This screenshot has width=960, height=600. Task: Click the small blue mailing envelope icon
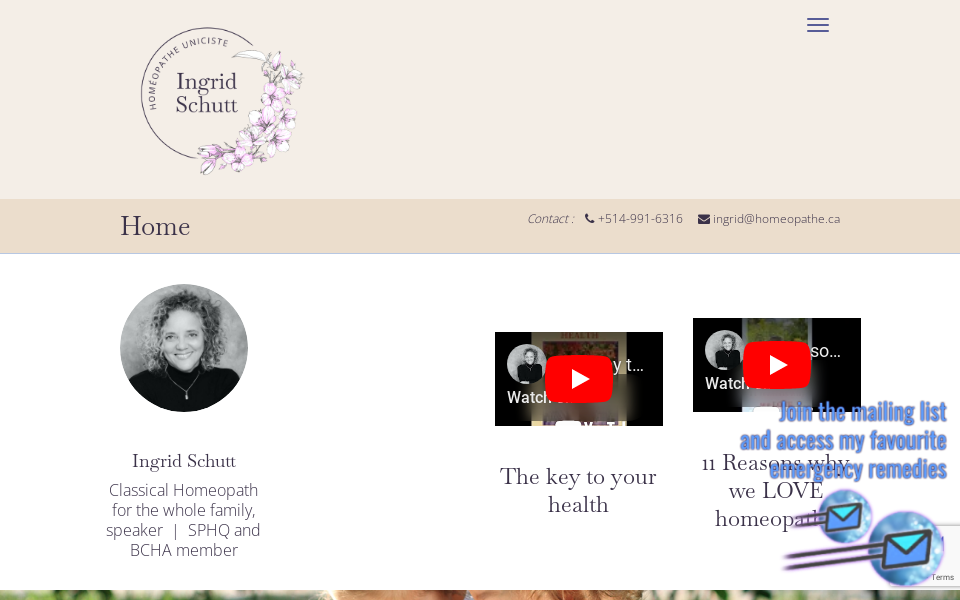[845, 517]
